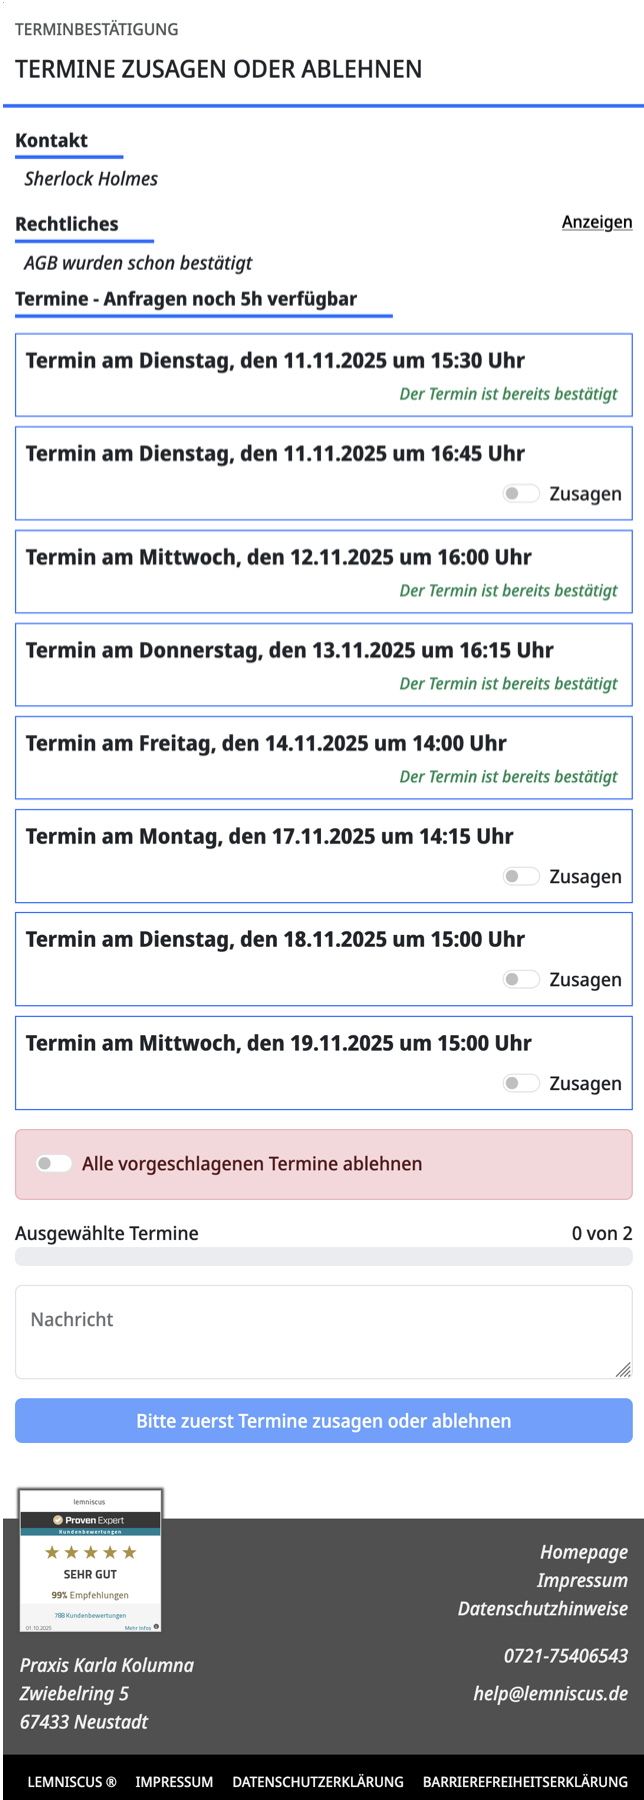Screen dimensions: 644x1800
Task: Click the help@lemniscus.de email link
Action: pyautogui.click(x=550, y=1693)
